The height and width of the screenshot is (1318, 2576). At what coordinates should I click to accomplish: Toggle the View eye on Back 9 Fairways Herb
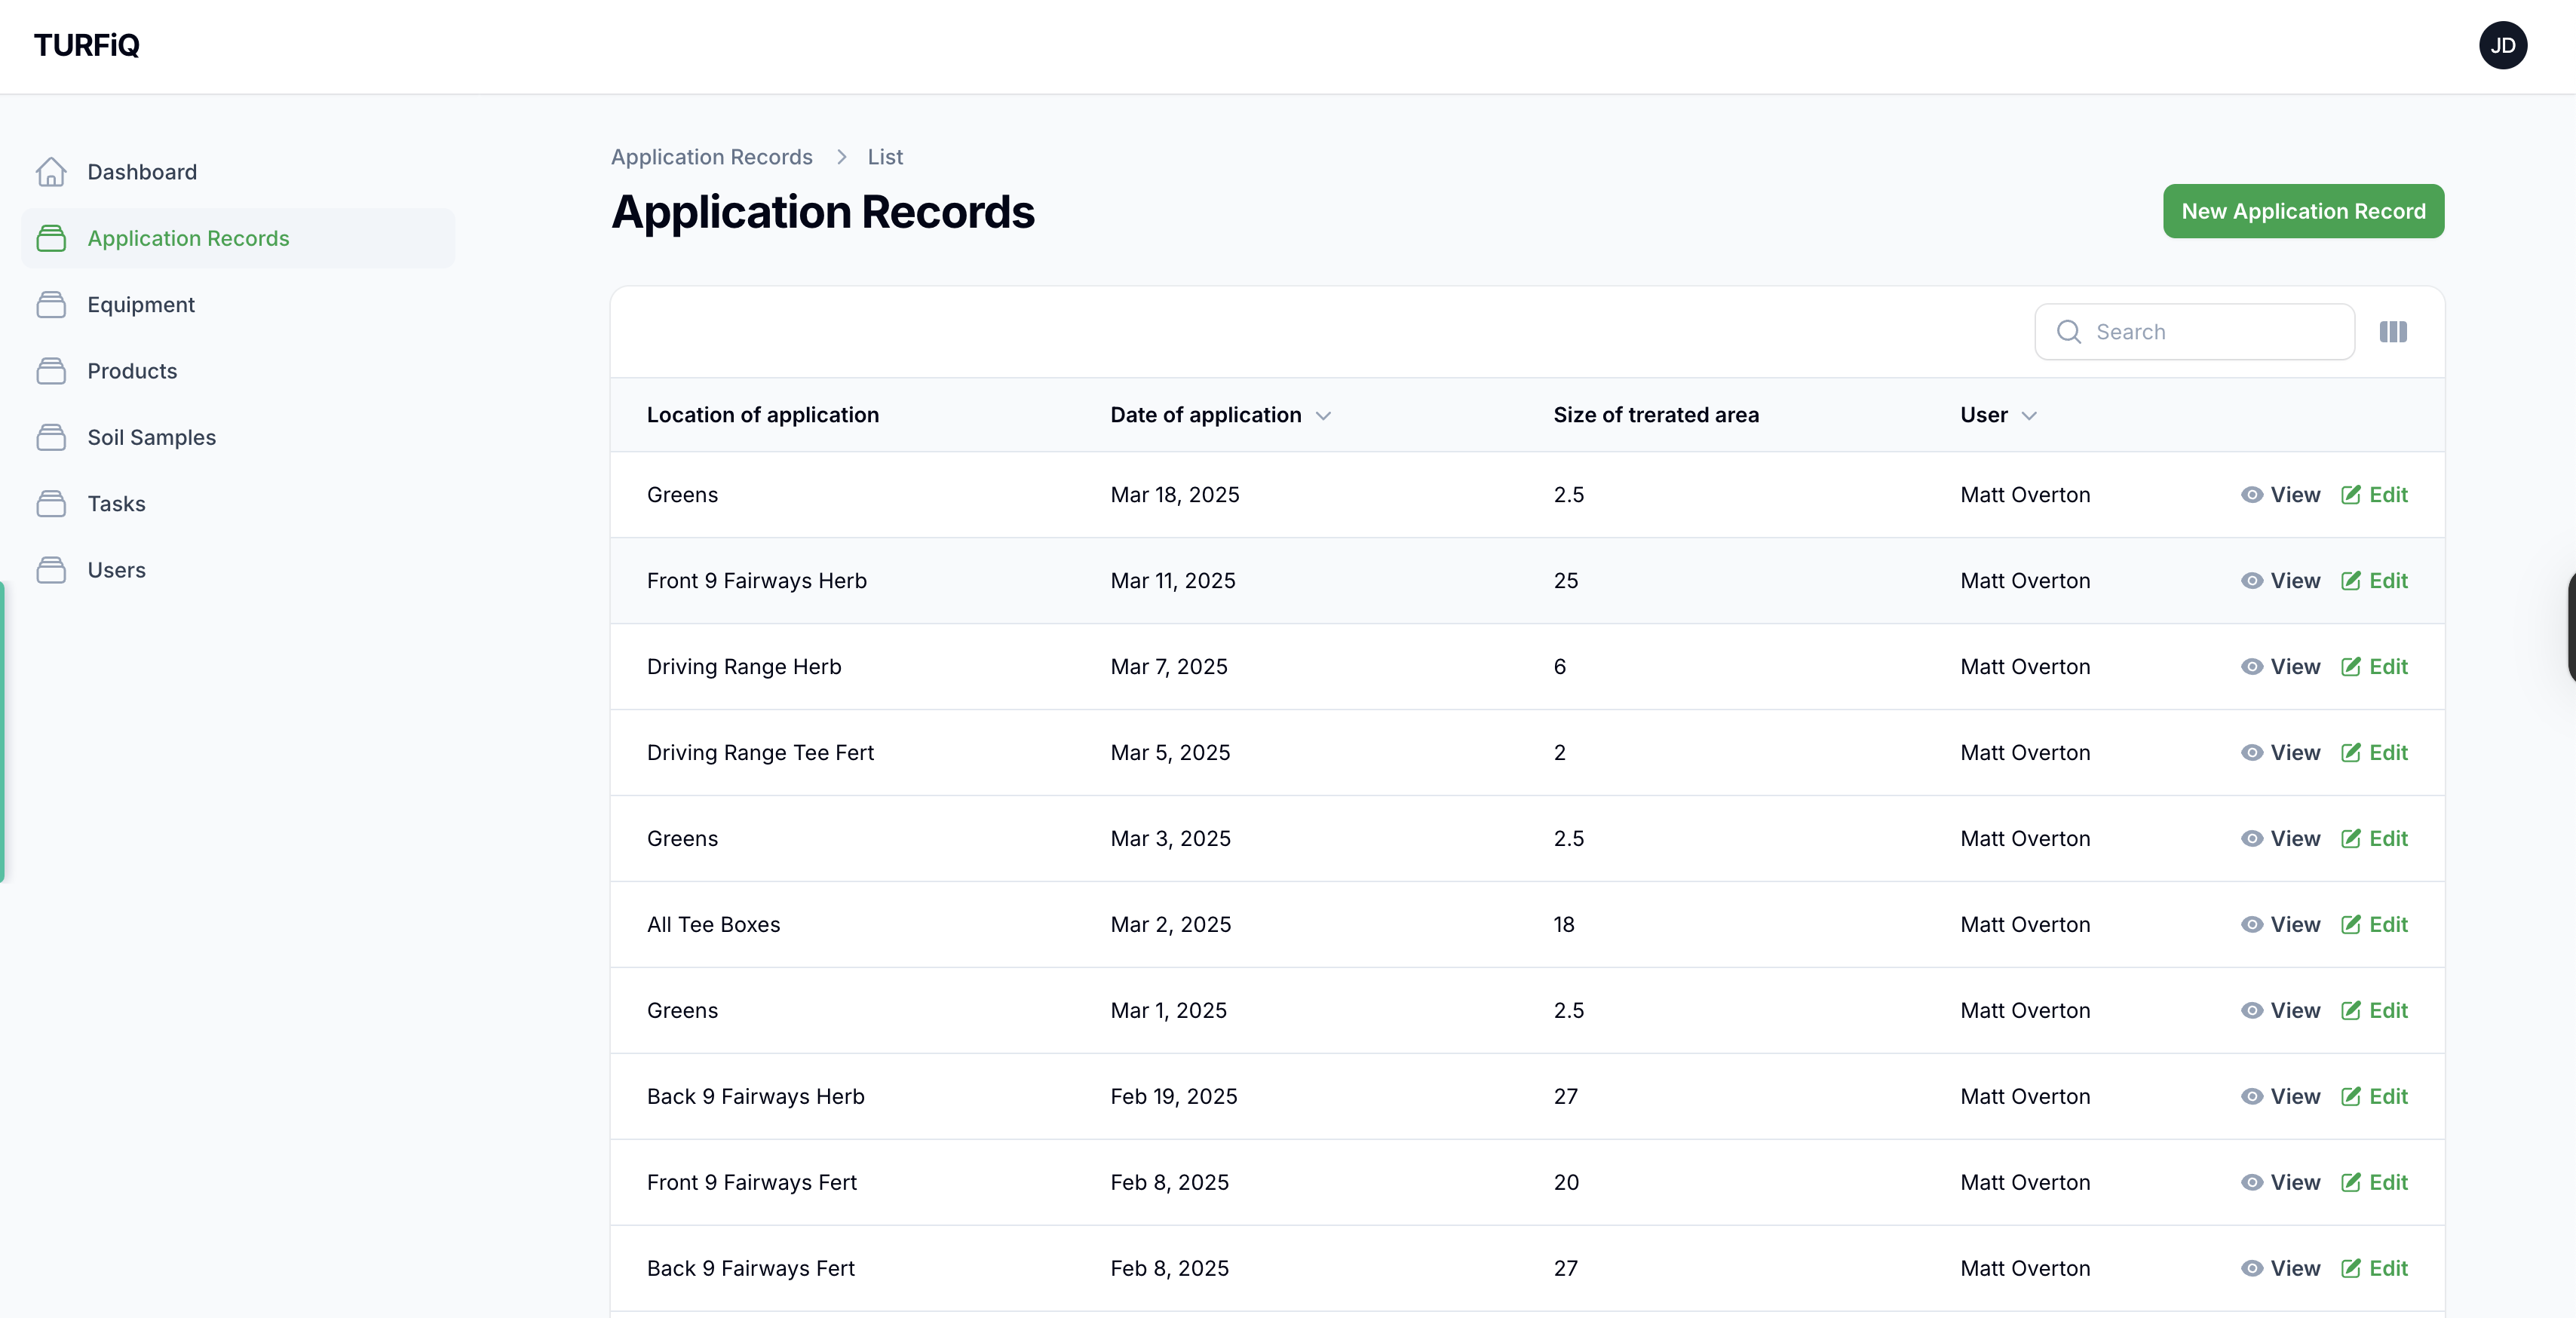[2252, 1096]
